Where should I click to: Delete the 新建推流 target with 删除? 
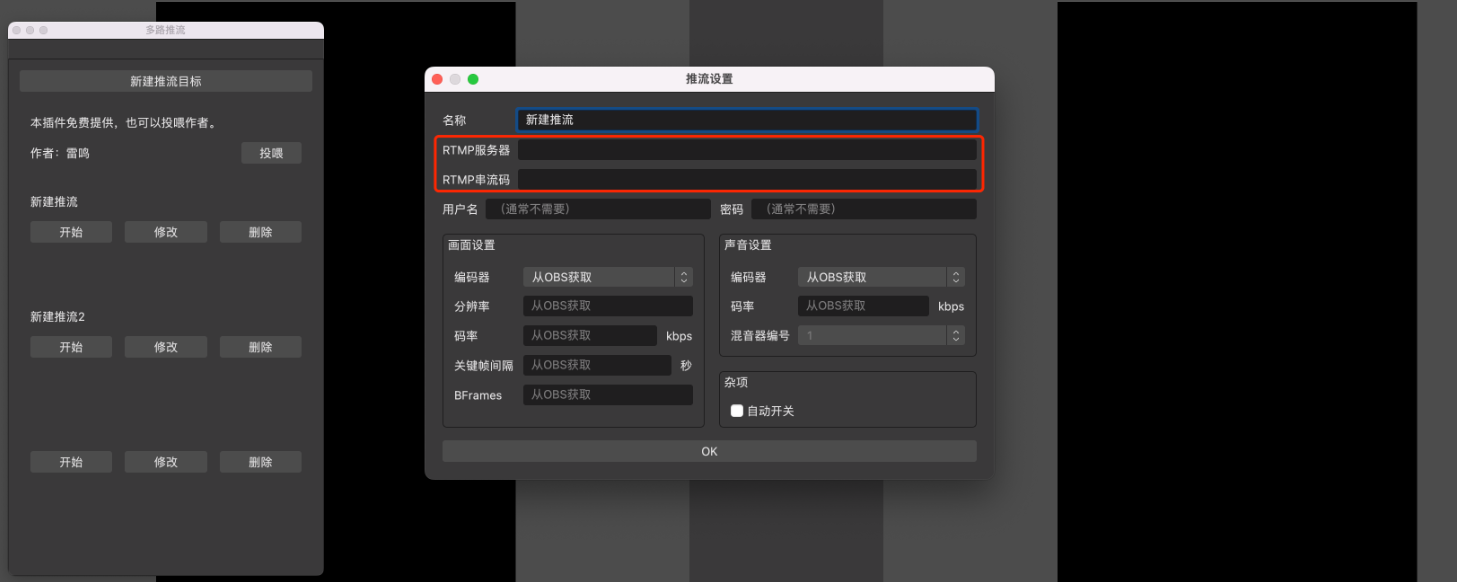pos(260,232)
